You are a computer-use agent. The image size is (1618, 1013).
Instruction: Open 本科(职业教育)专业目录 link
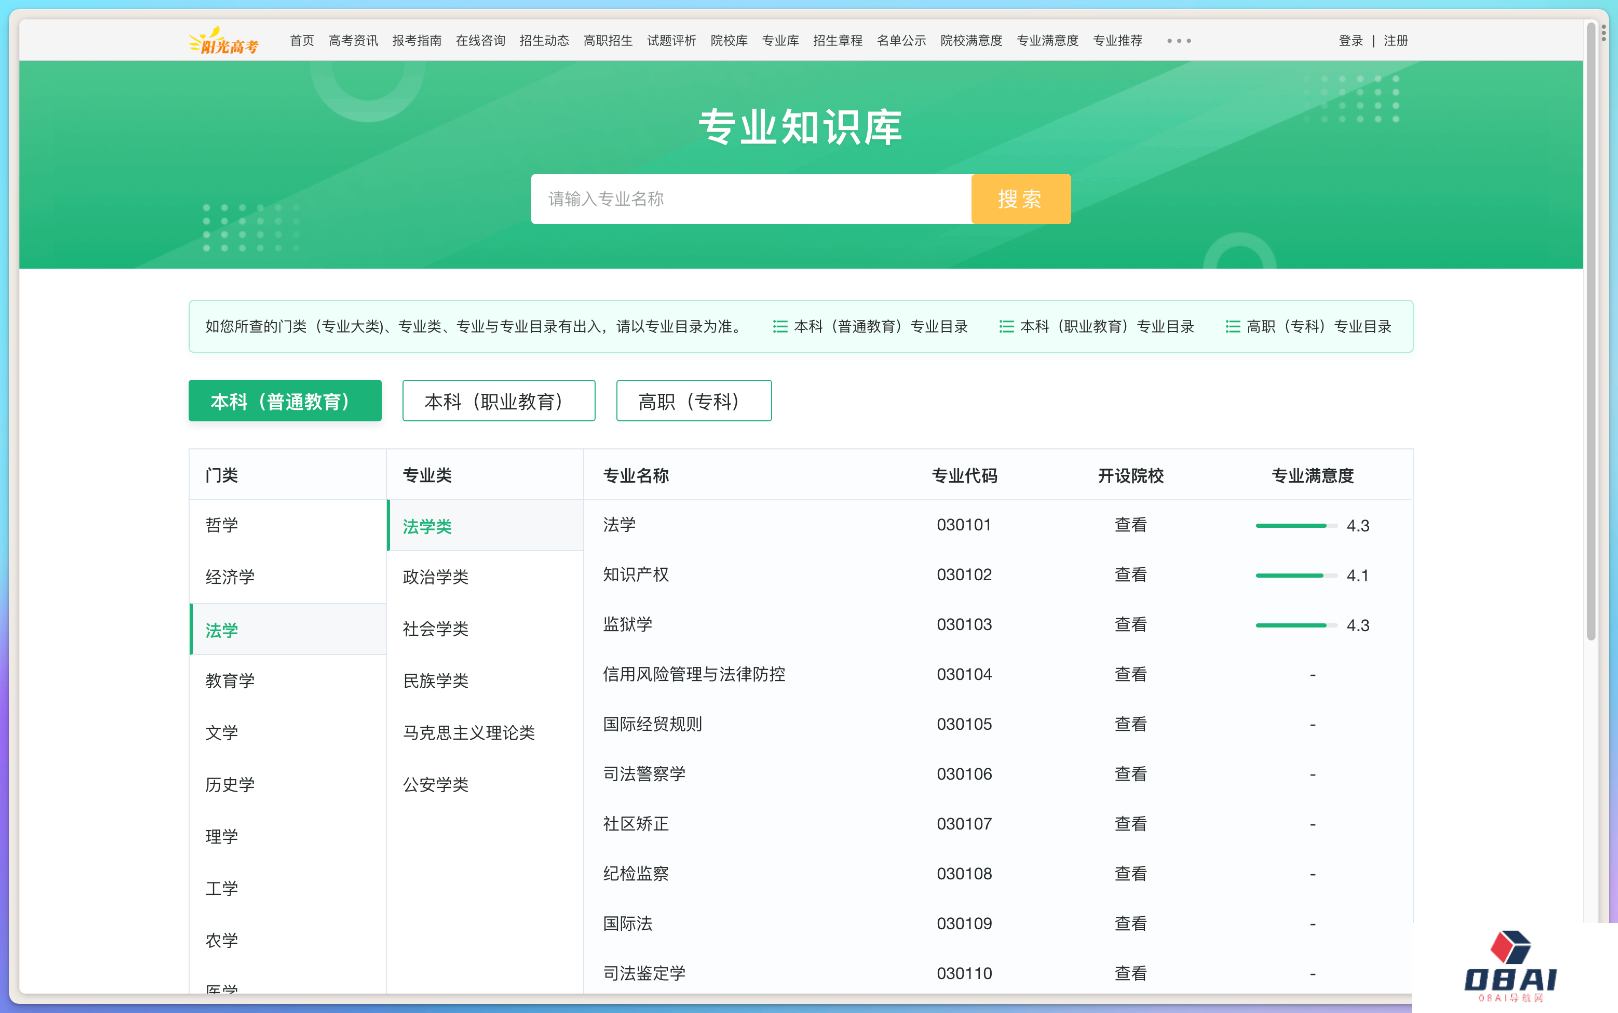[1097, 327]
